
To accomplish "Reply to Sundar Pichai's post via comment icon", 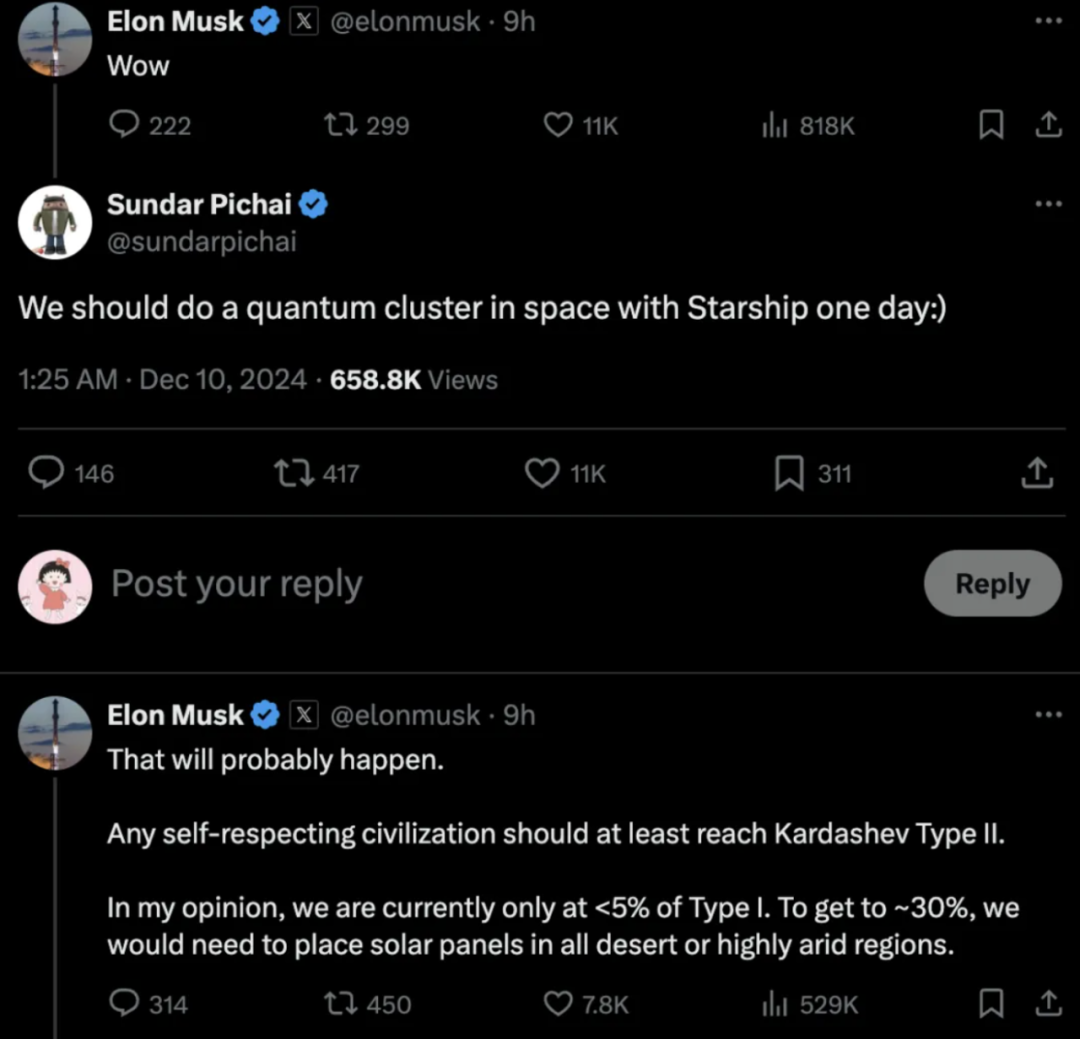I will point(46,473).
